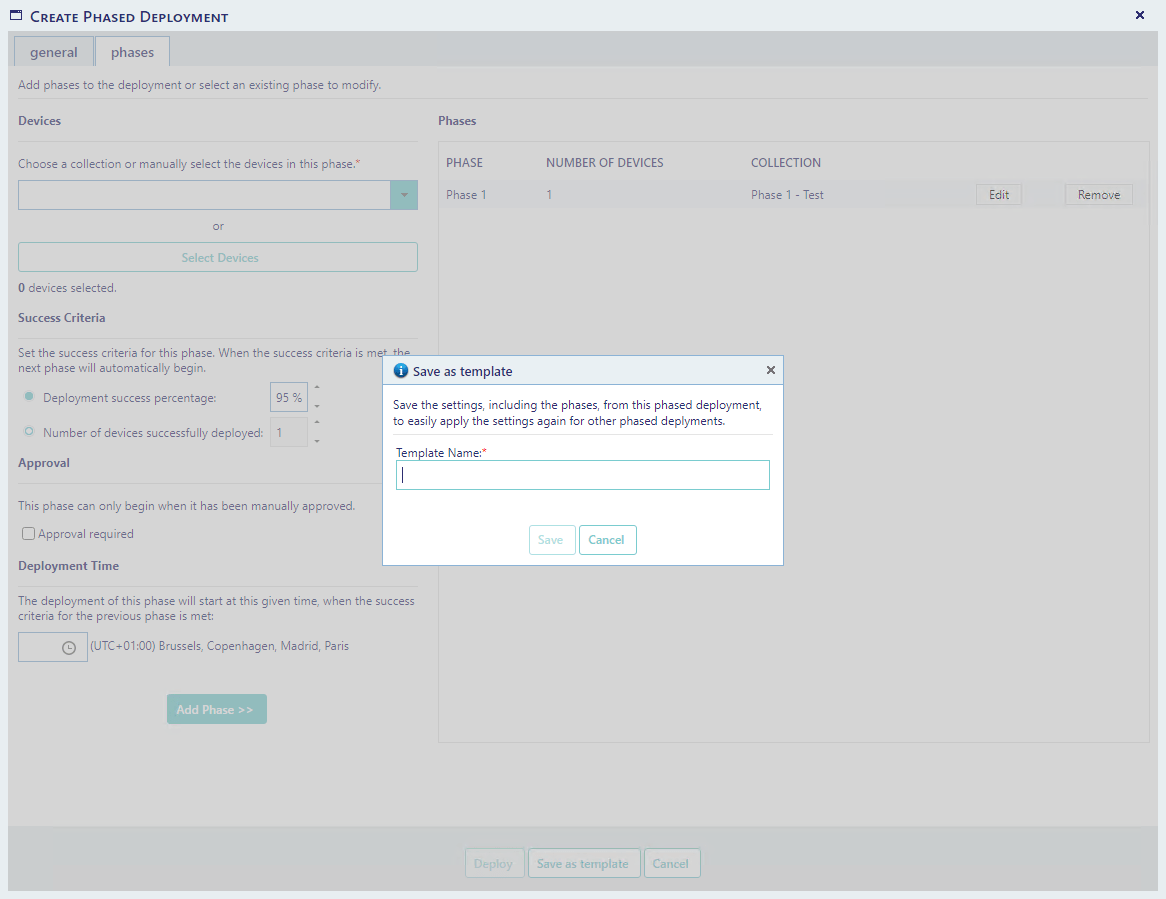
Task: Click the Deployment Time heading
Action: (x=68, y=566)
